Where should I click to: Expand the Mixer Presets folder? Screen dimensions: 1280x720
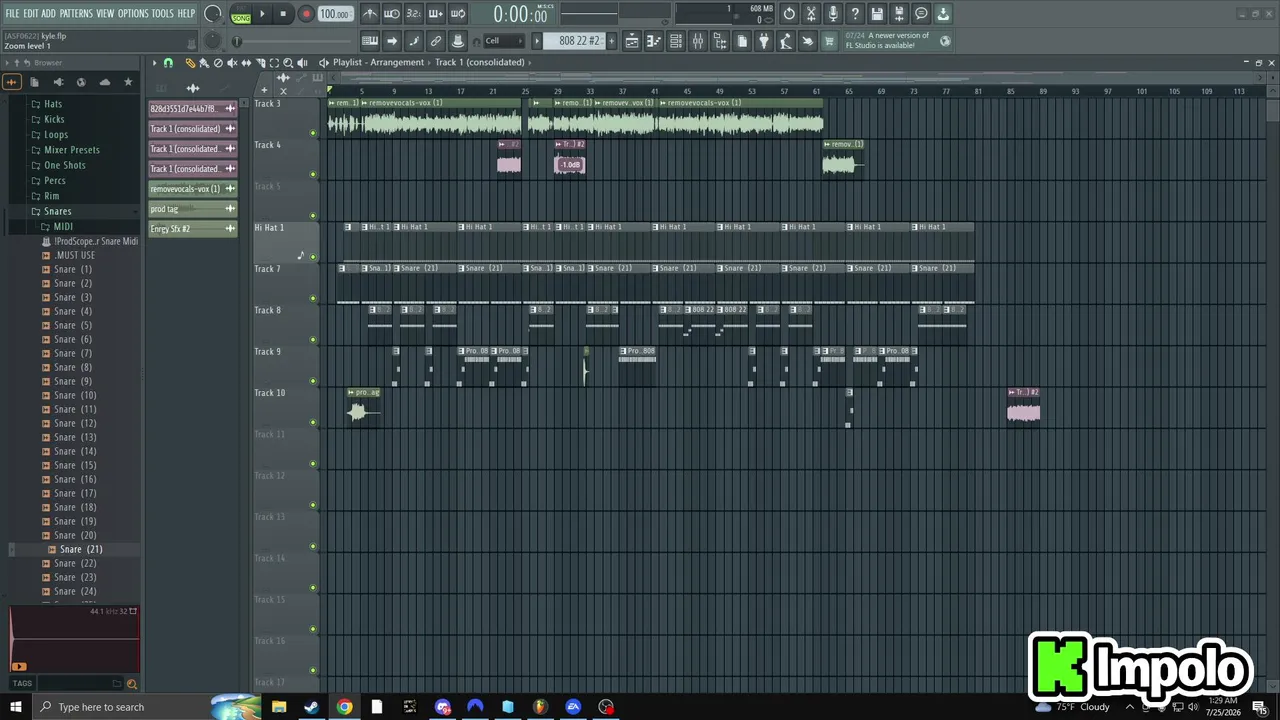[72, 150]
